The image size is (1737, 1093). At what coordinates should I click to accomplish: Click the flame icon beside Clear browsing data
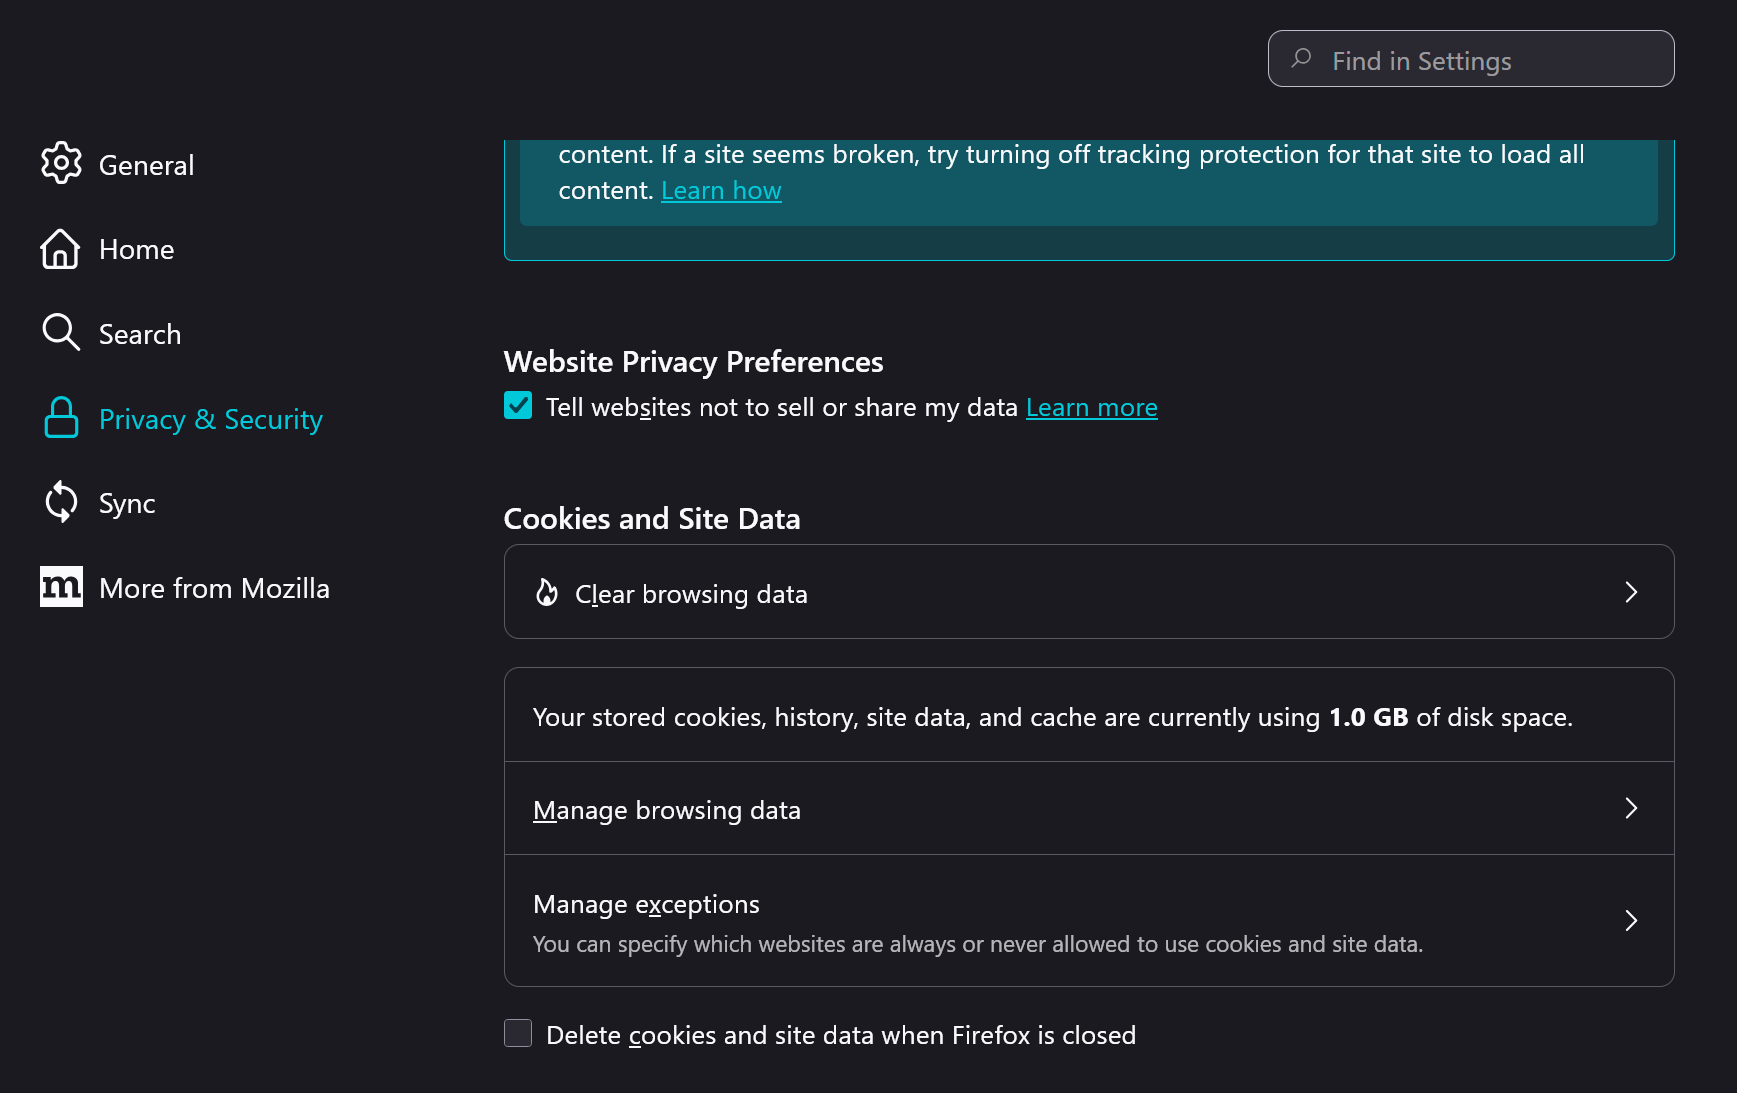545,593
